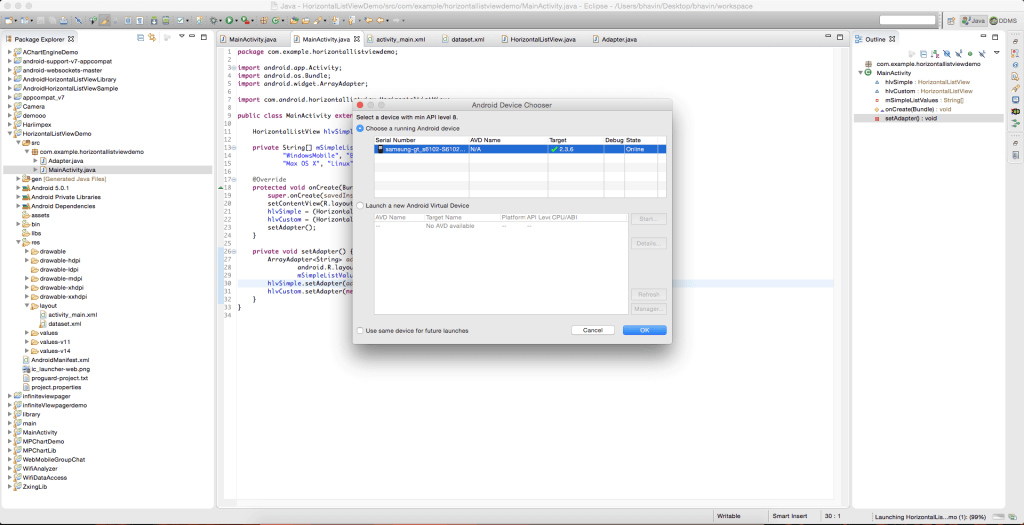
Task: Click the Open Perspective icon
Action: [951, 21]
